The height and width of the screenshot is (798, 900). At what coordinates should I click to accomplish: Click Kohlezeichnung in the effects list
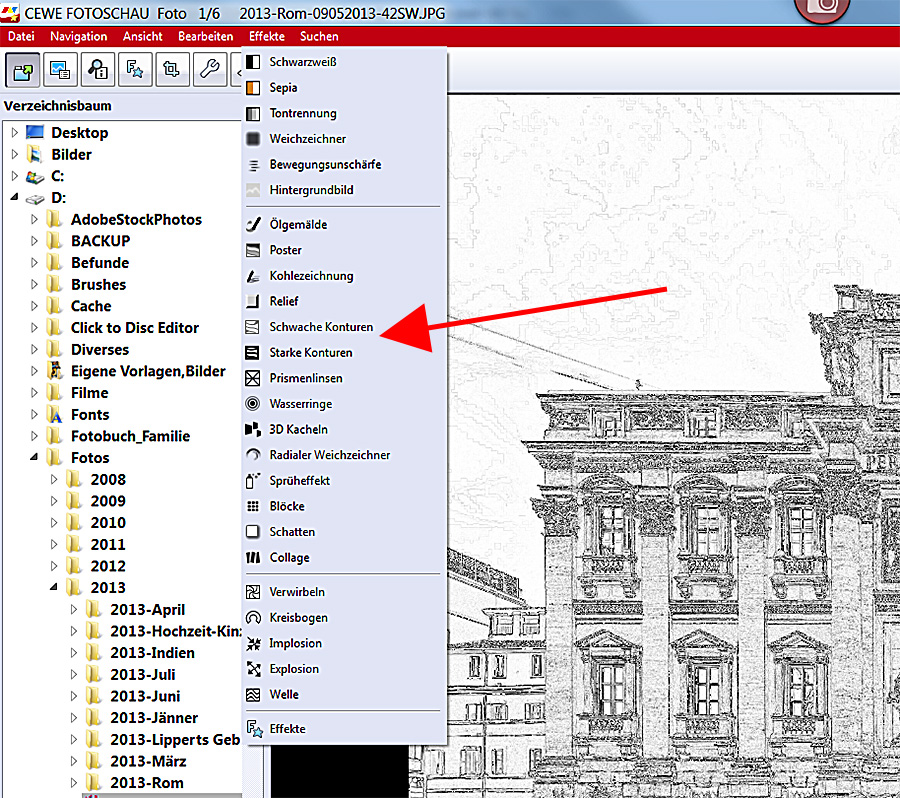(310, 276)
